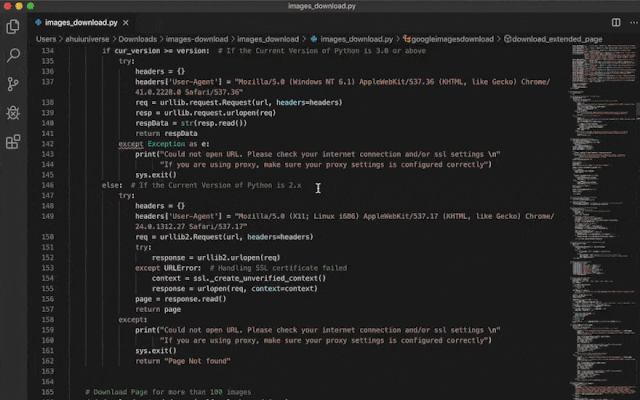Click the 'Handling SSL certificate failed' comment
This screenshot has width=640, height=400.
tap(278, 268)
